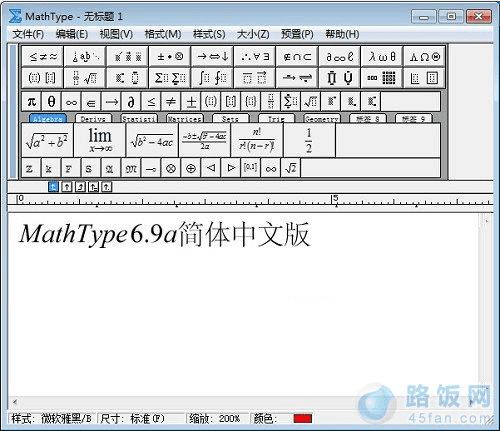Insert the infinity symbol next to theta

point(71,102)
